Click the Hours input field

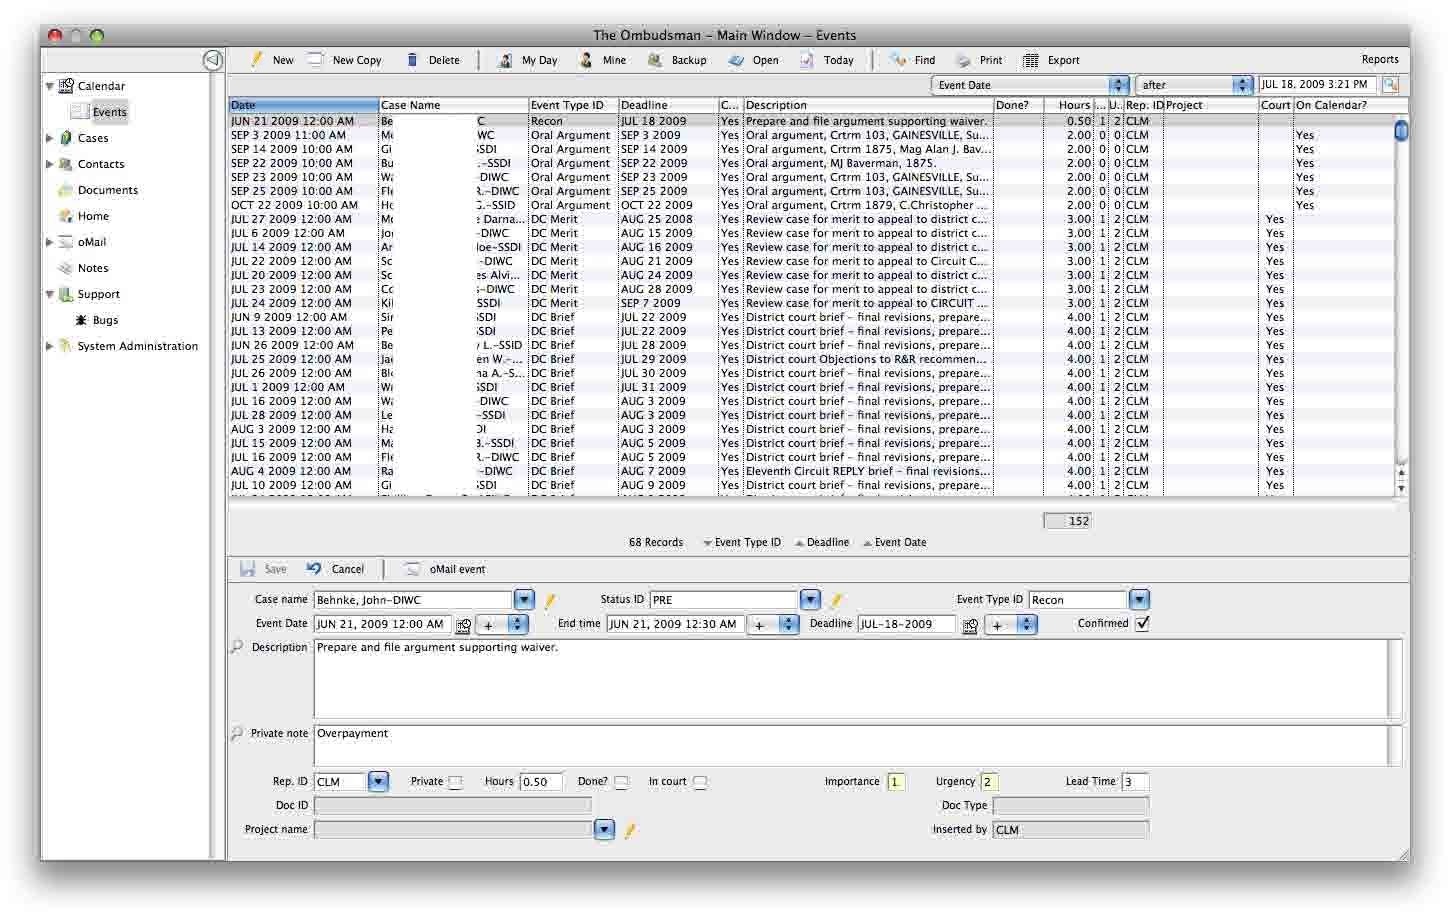point(541,782)
